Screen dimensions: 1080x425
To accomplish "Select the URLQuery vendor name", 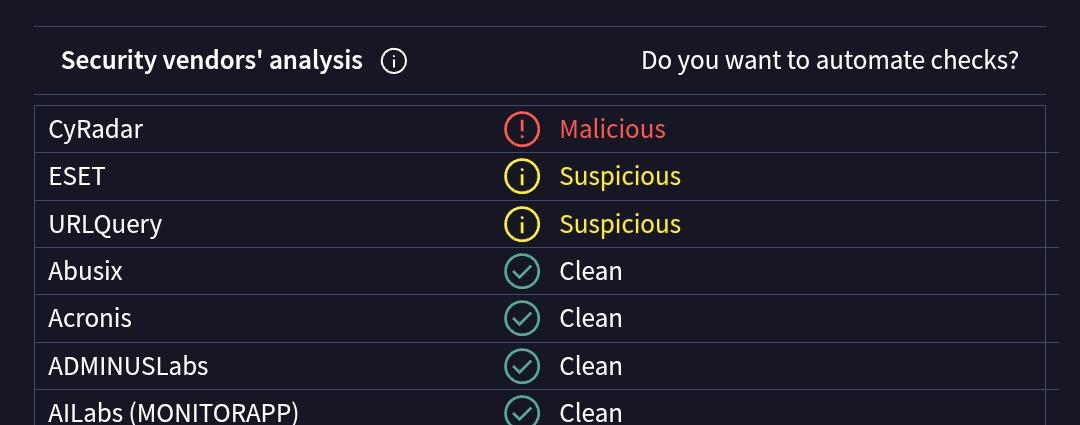I will [x=105, y=225].
